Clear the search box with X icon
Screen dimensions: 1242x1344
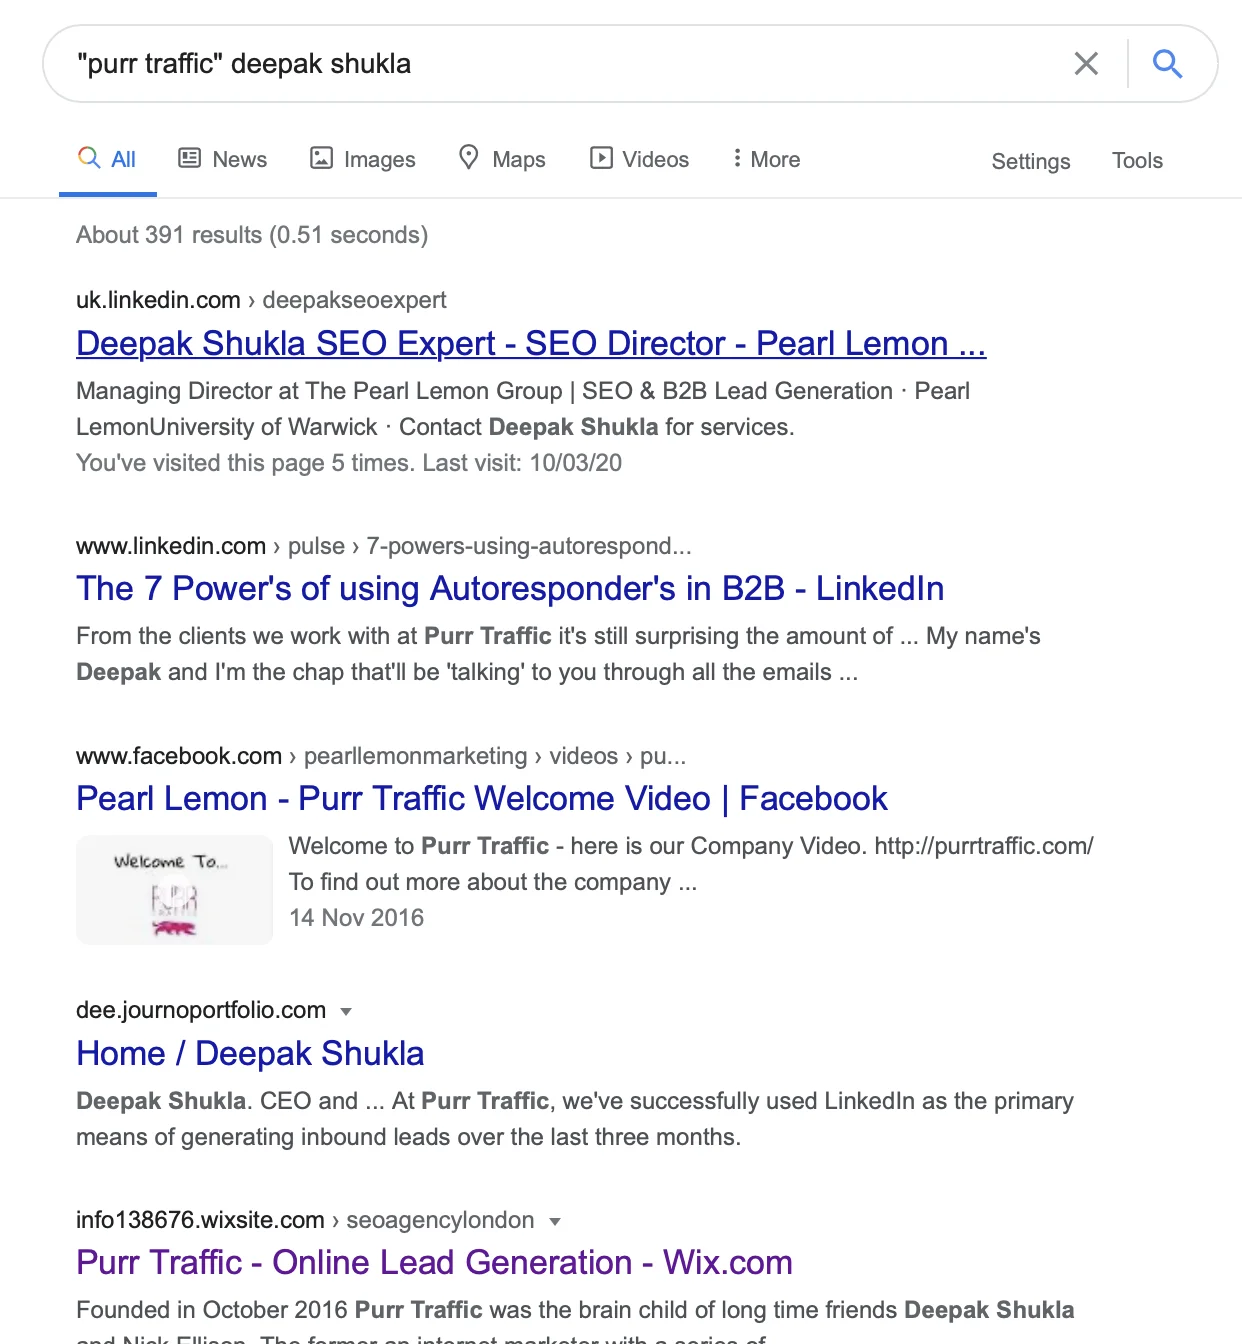point(1086,64)
